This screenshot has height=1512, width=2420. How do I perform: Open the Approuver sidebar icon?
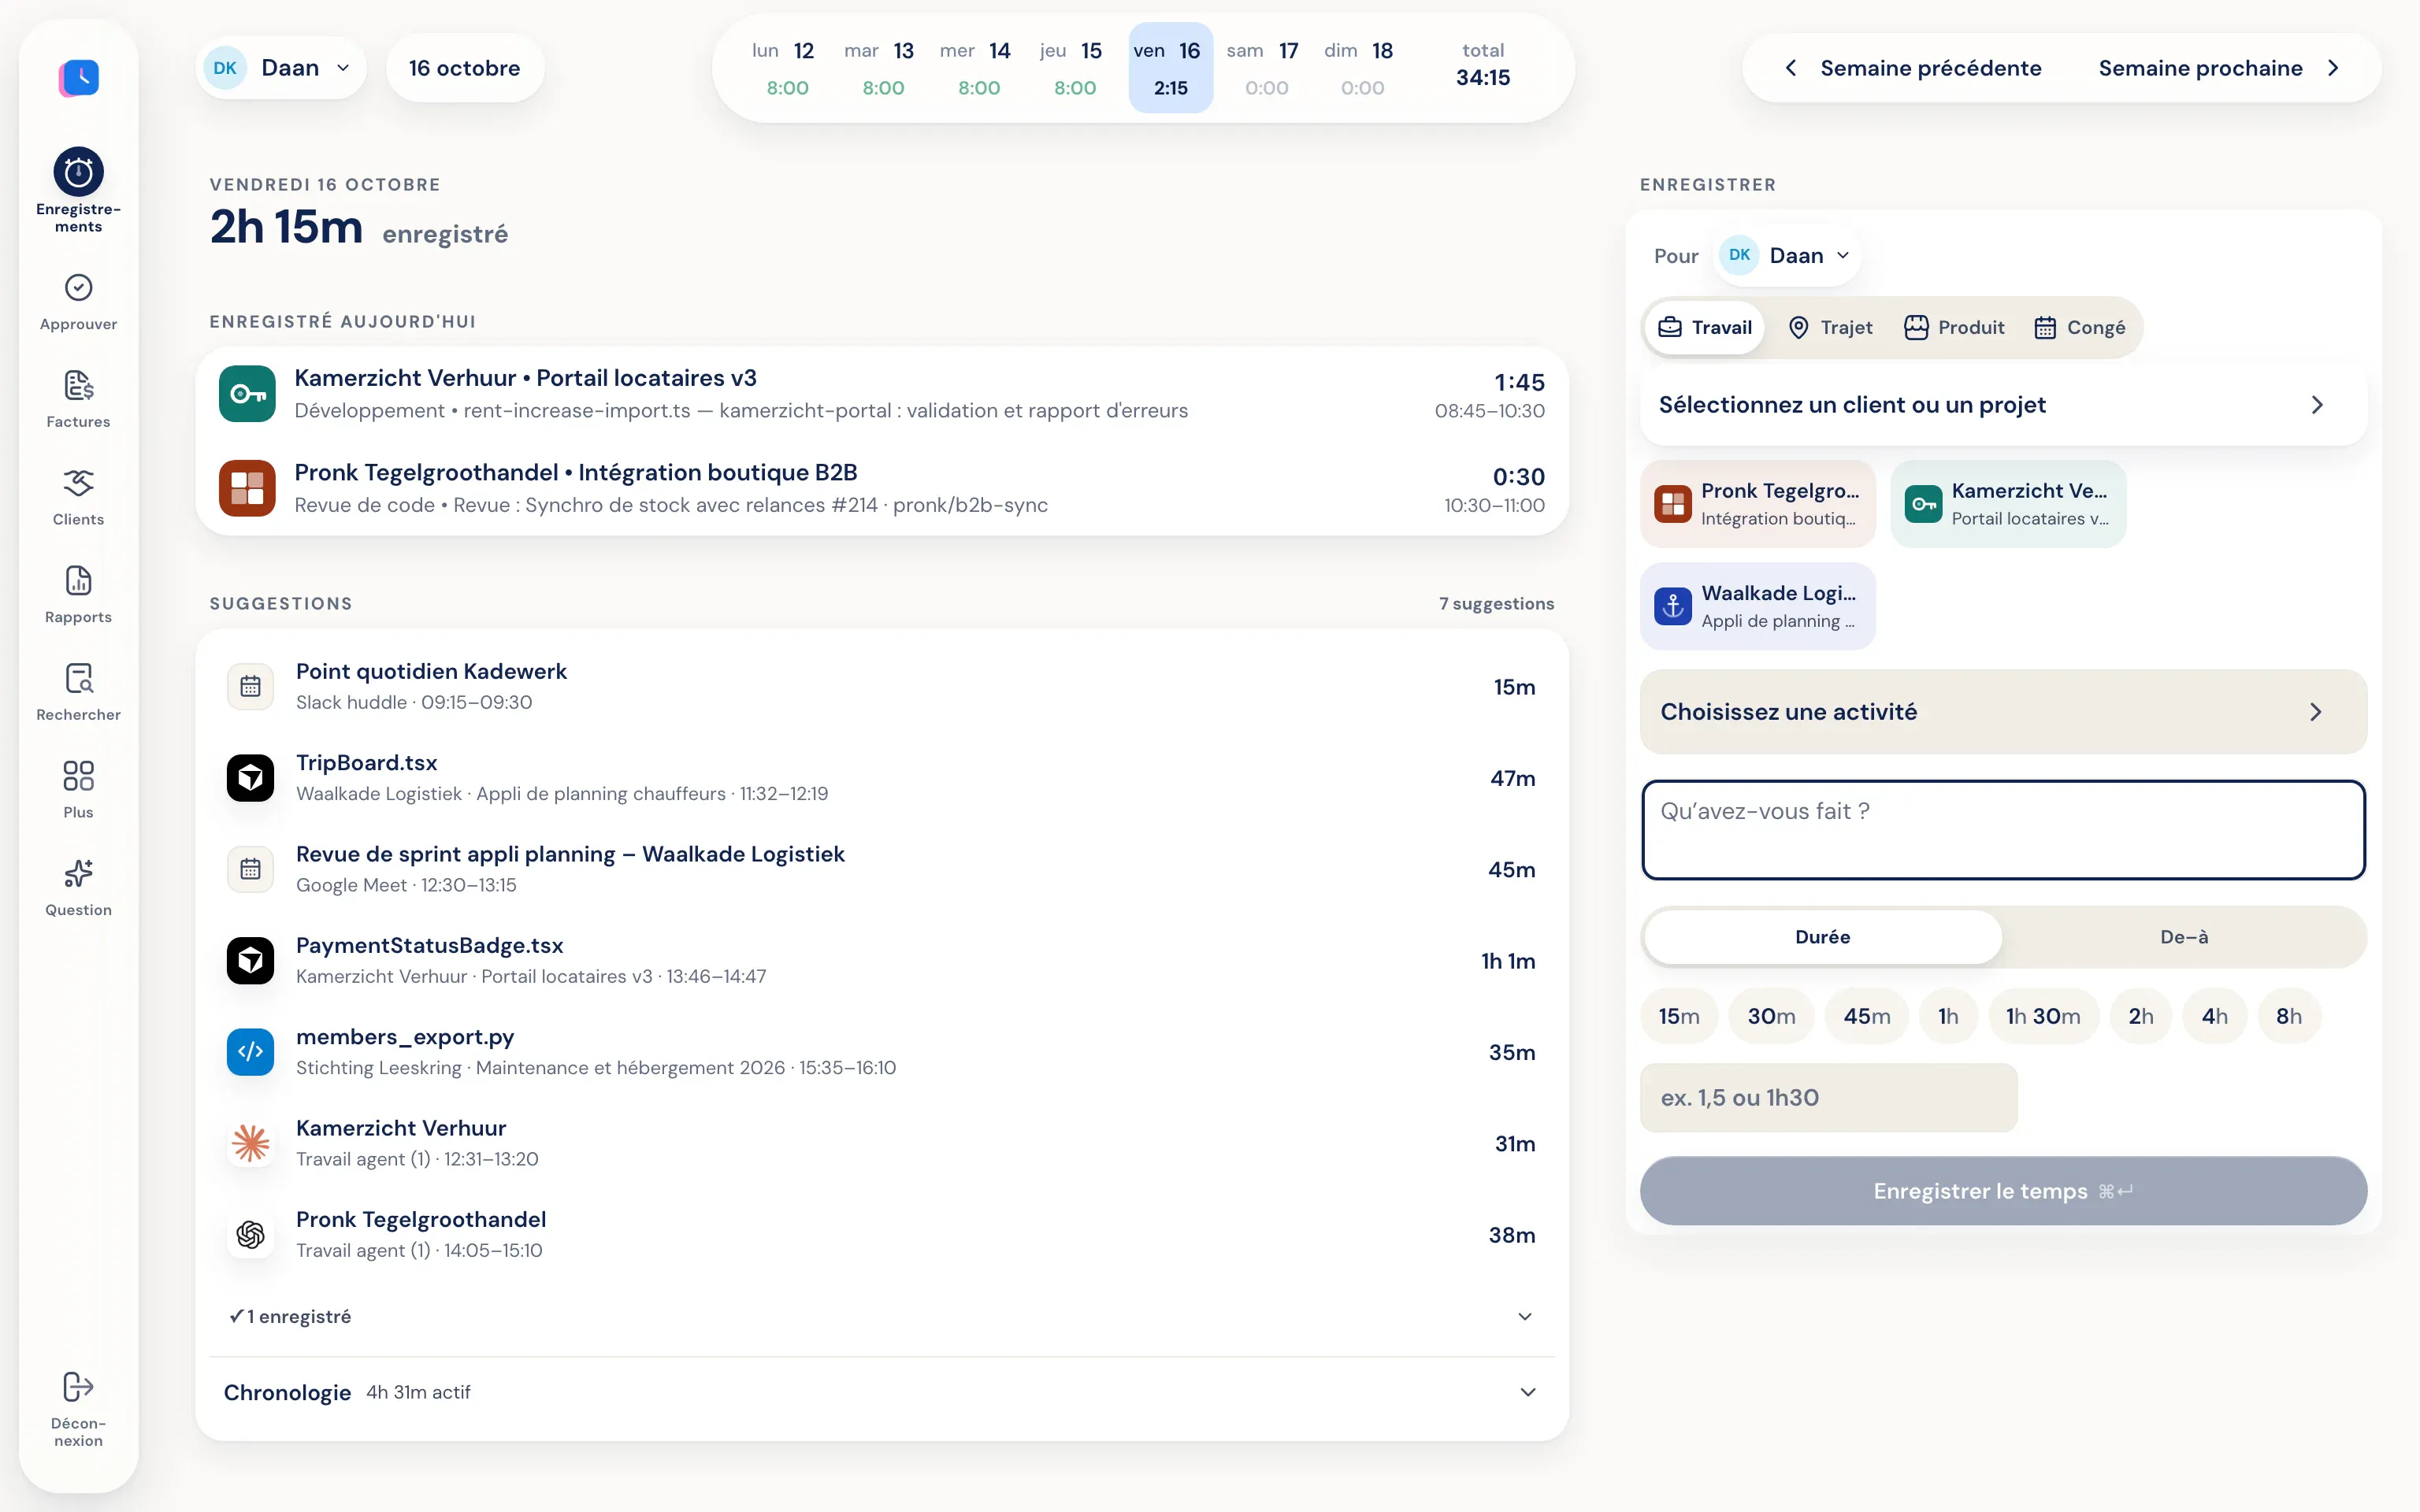pyautogui.click(x=78, y=302)
